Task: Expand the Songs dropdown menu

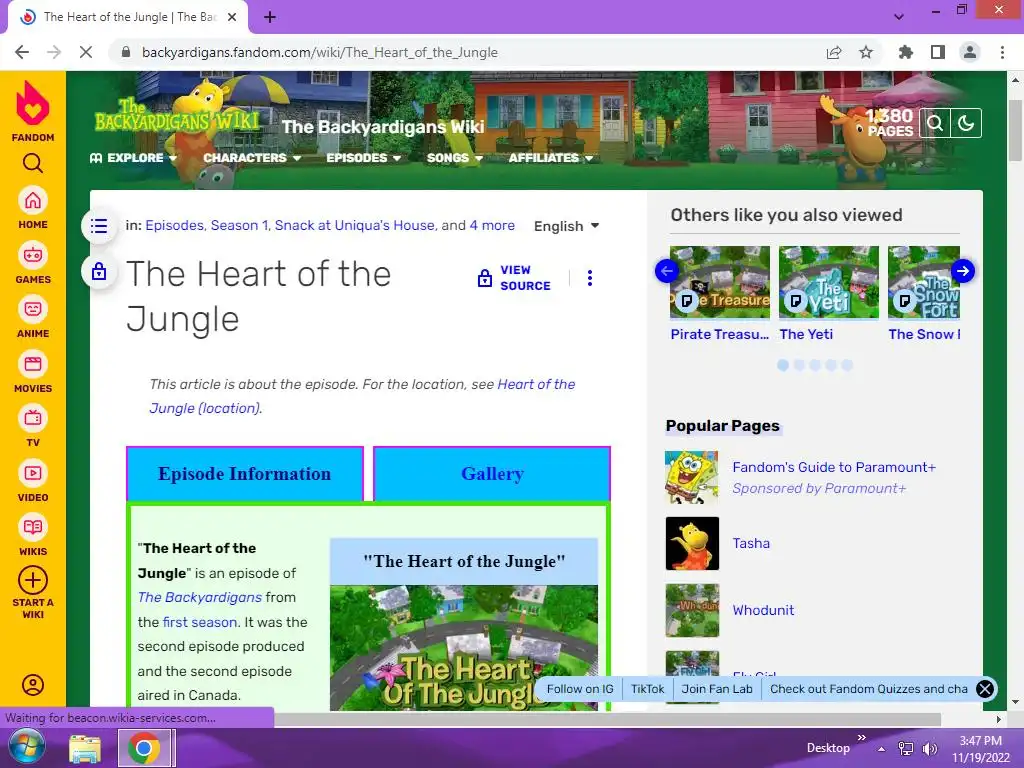Action: point(455,158)
